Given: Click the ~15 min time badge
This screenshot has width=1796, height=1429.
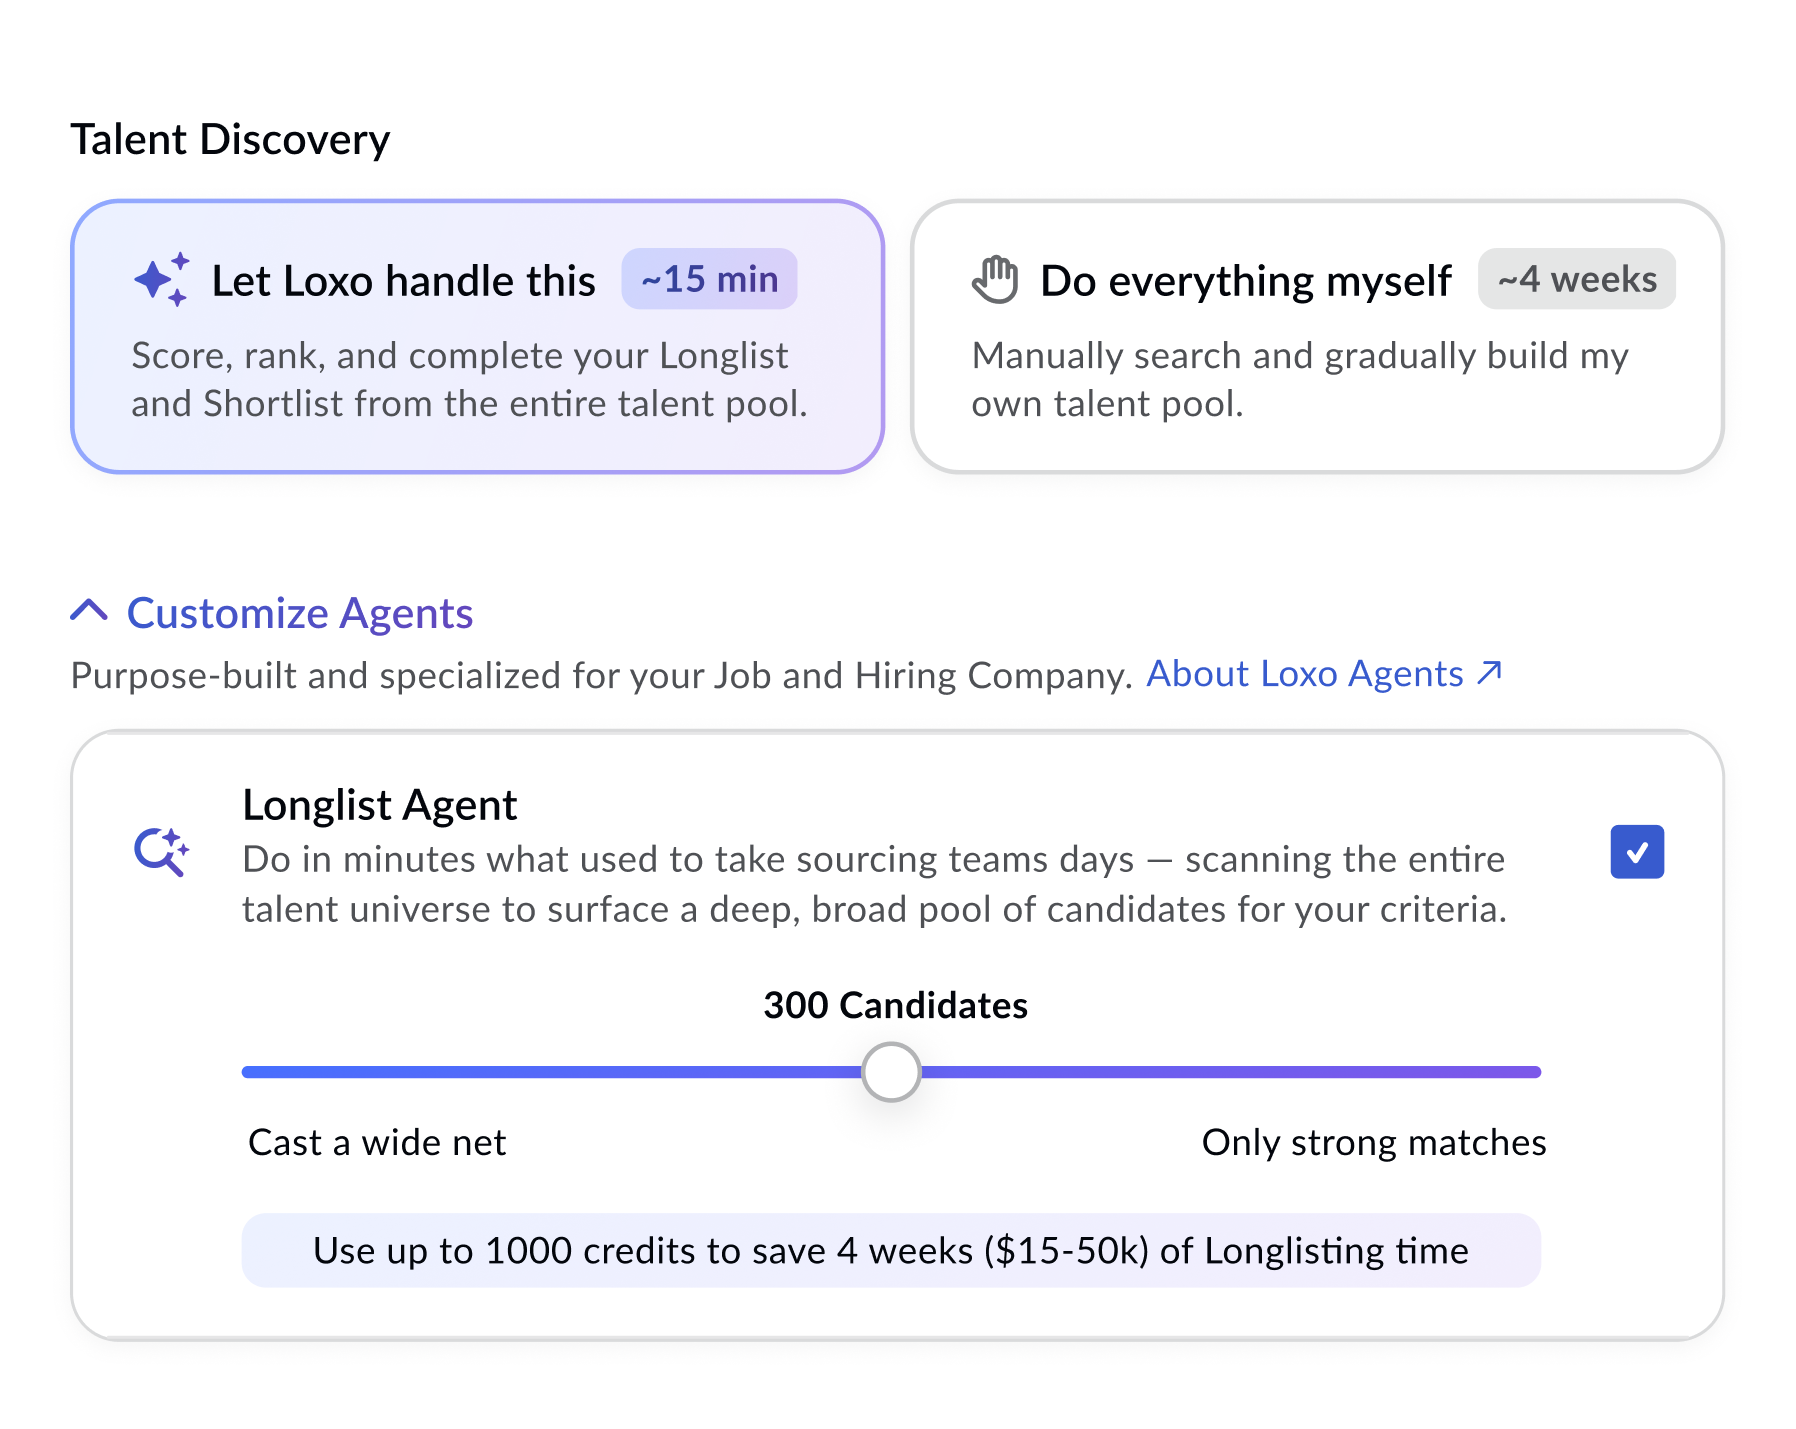Looking at the screenshot, I should [709, 279].
